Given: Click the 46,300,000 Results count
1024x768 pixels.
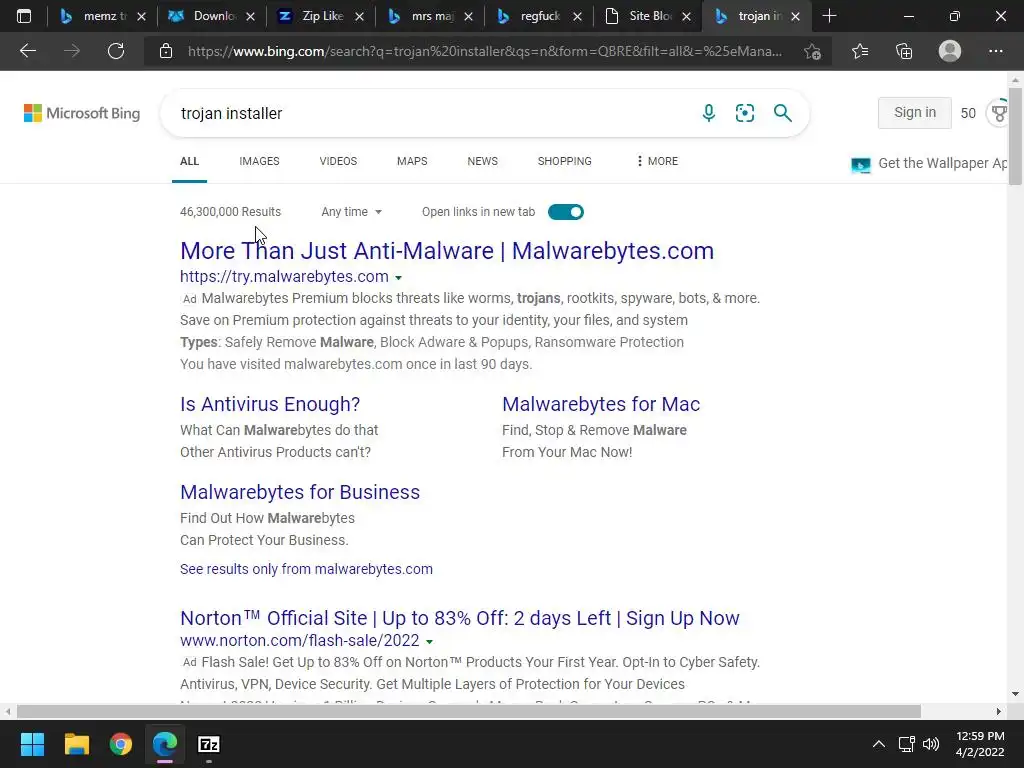Looking at the screenshot, I should (231, 212).
